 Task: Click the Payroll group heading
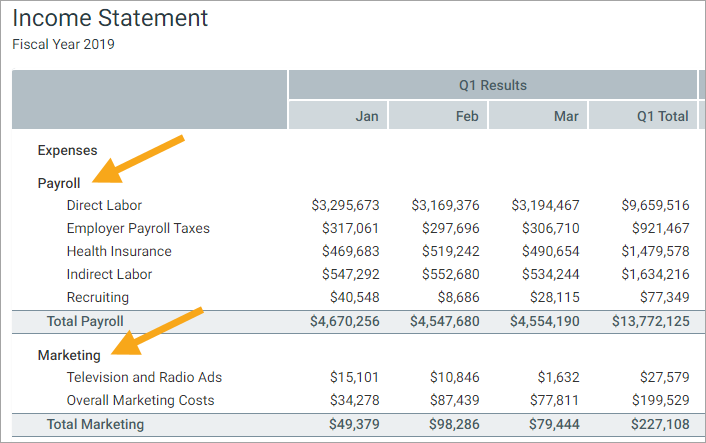[x=59, y=183]
